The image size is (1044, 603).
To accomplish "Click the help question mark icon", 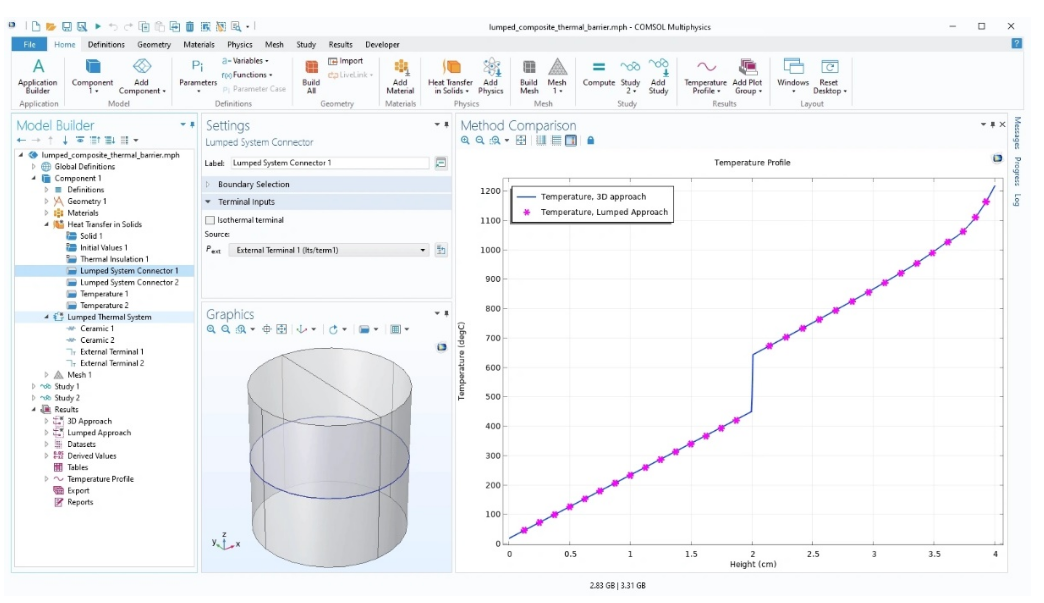I will tap(1016, 43).
